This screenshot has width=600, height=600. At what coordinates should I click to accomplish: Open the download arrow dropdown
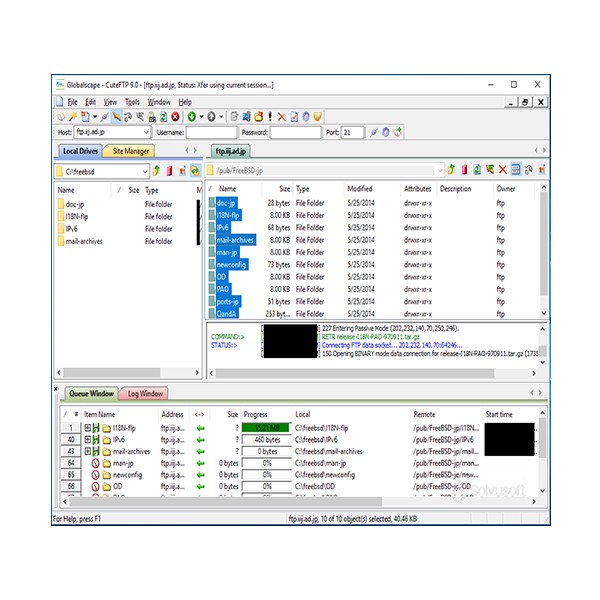tap(201, 117)
